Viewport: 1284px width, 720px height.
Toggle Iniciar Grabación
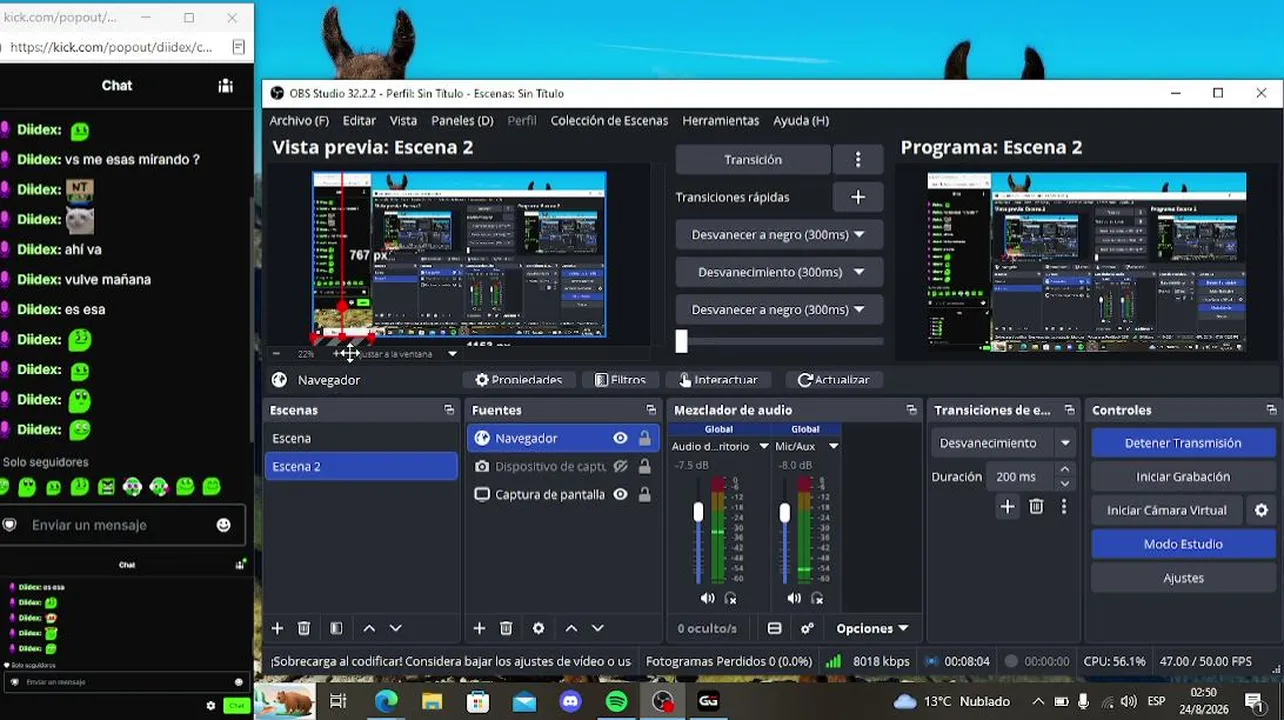coord(1183,476)
